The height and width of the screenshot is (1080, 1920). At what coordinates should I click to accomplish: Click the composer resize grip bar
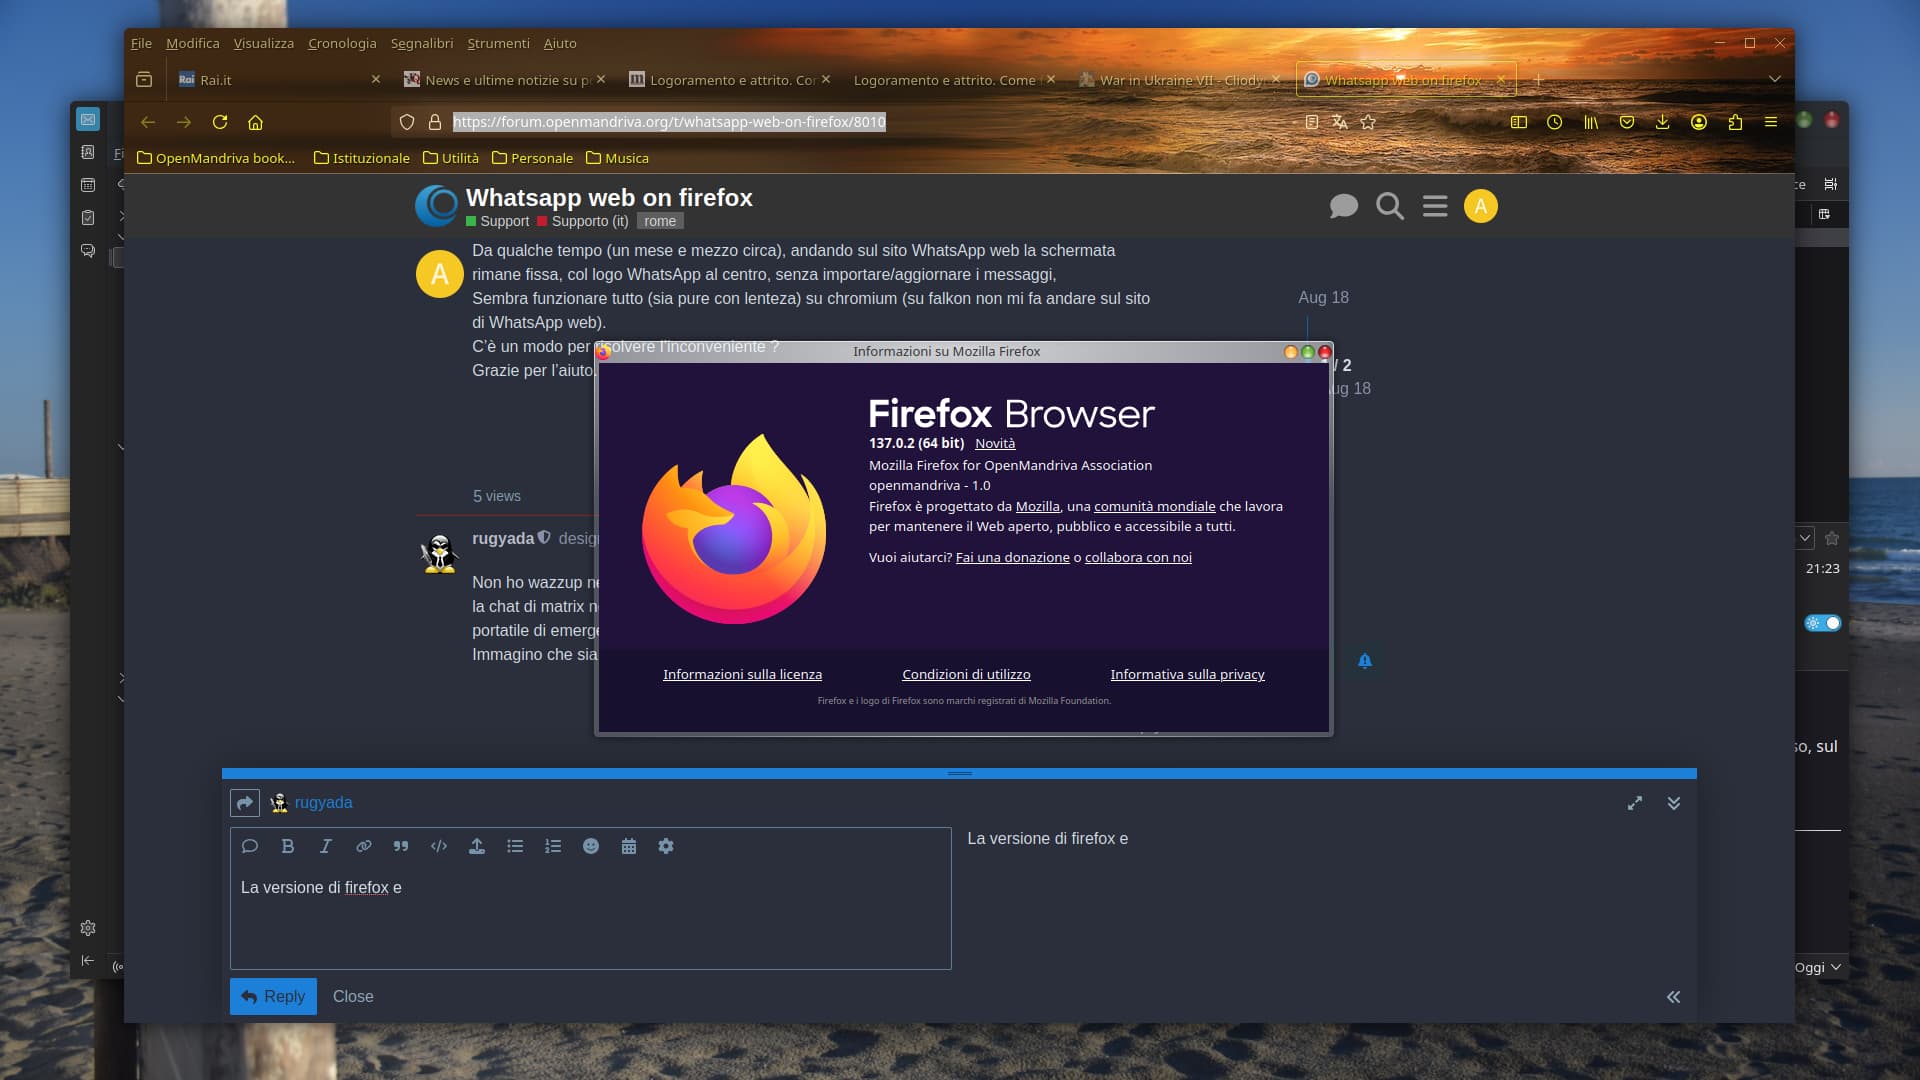959,773
